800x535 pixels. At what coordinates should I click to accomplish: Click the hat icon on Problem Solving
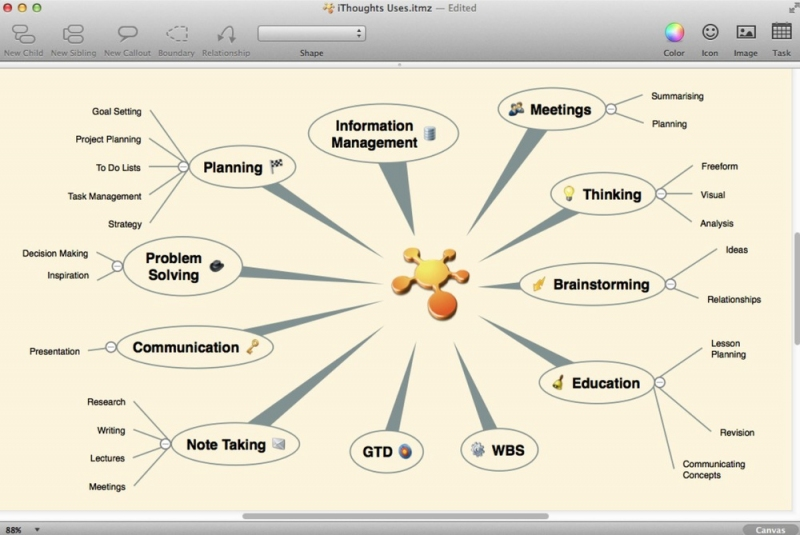pyautogui.click(x=217, y=266)
